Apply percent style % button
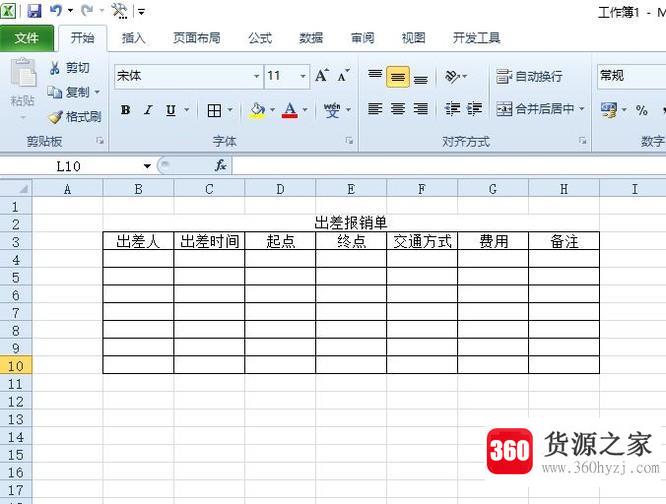This screenshot has height=504, width=666. pos(641,110)
